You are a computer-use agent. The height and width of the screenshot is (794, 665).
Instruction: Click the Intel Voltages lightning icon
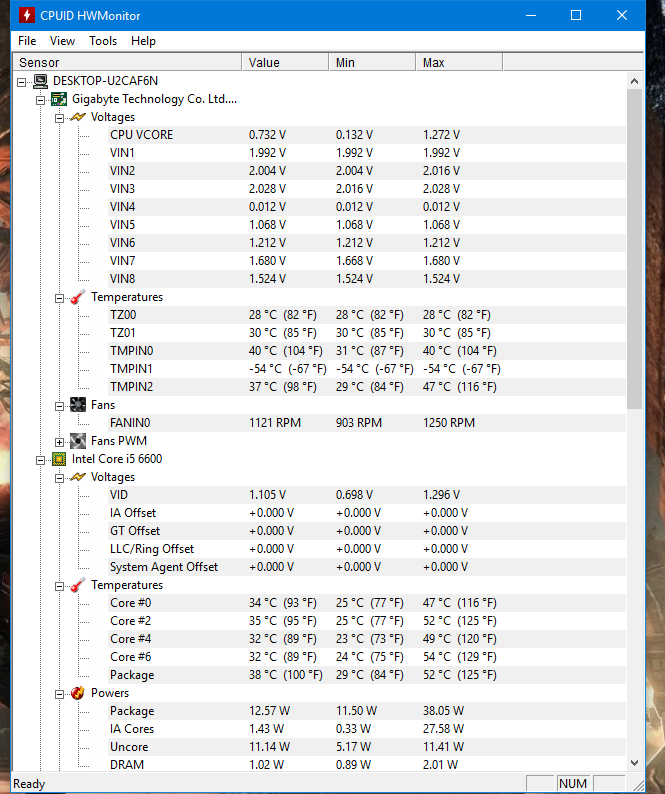point(77,477)
